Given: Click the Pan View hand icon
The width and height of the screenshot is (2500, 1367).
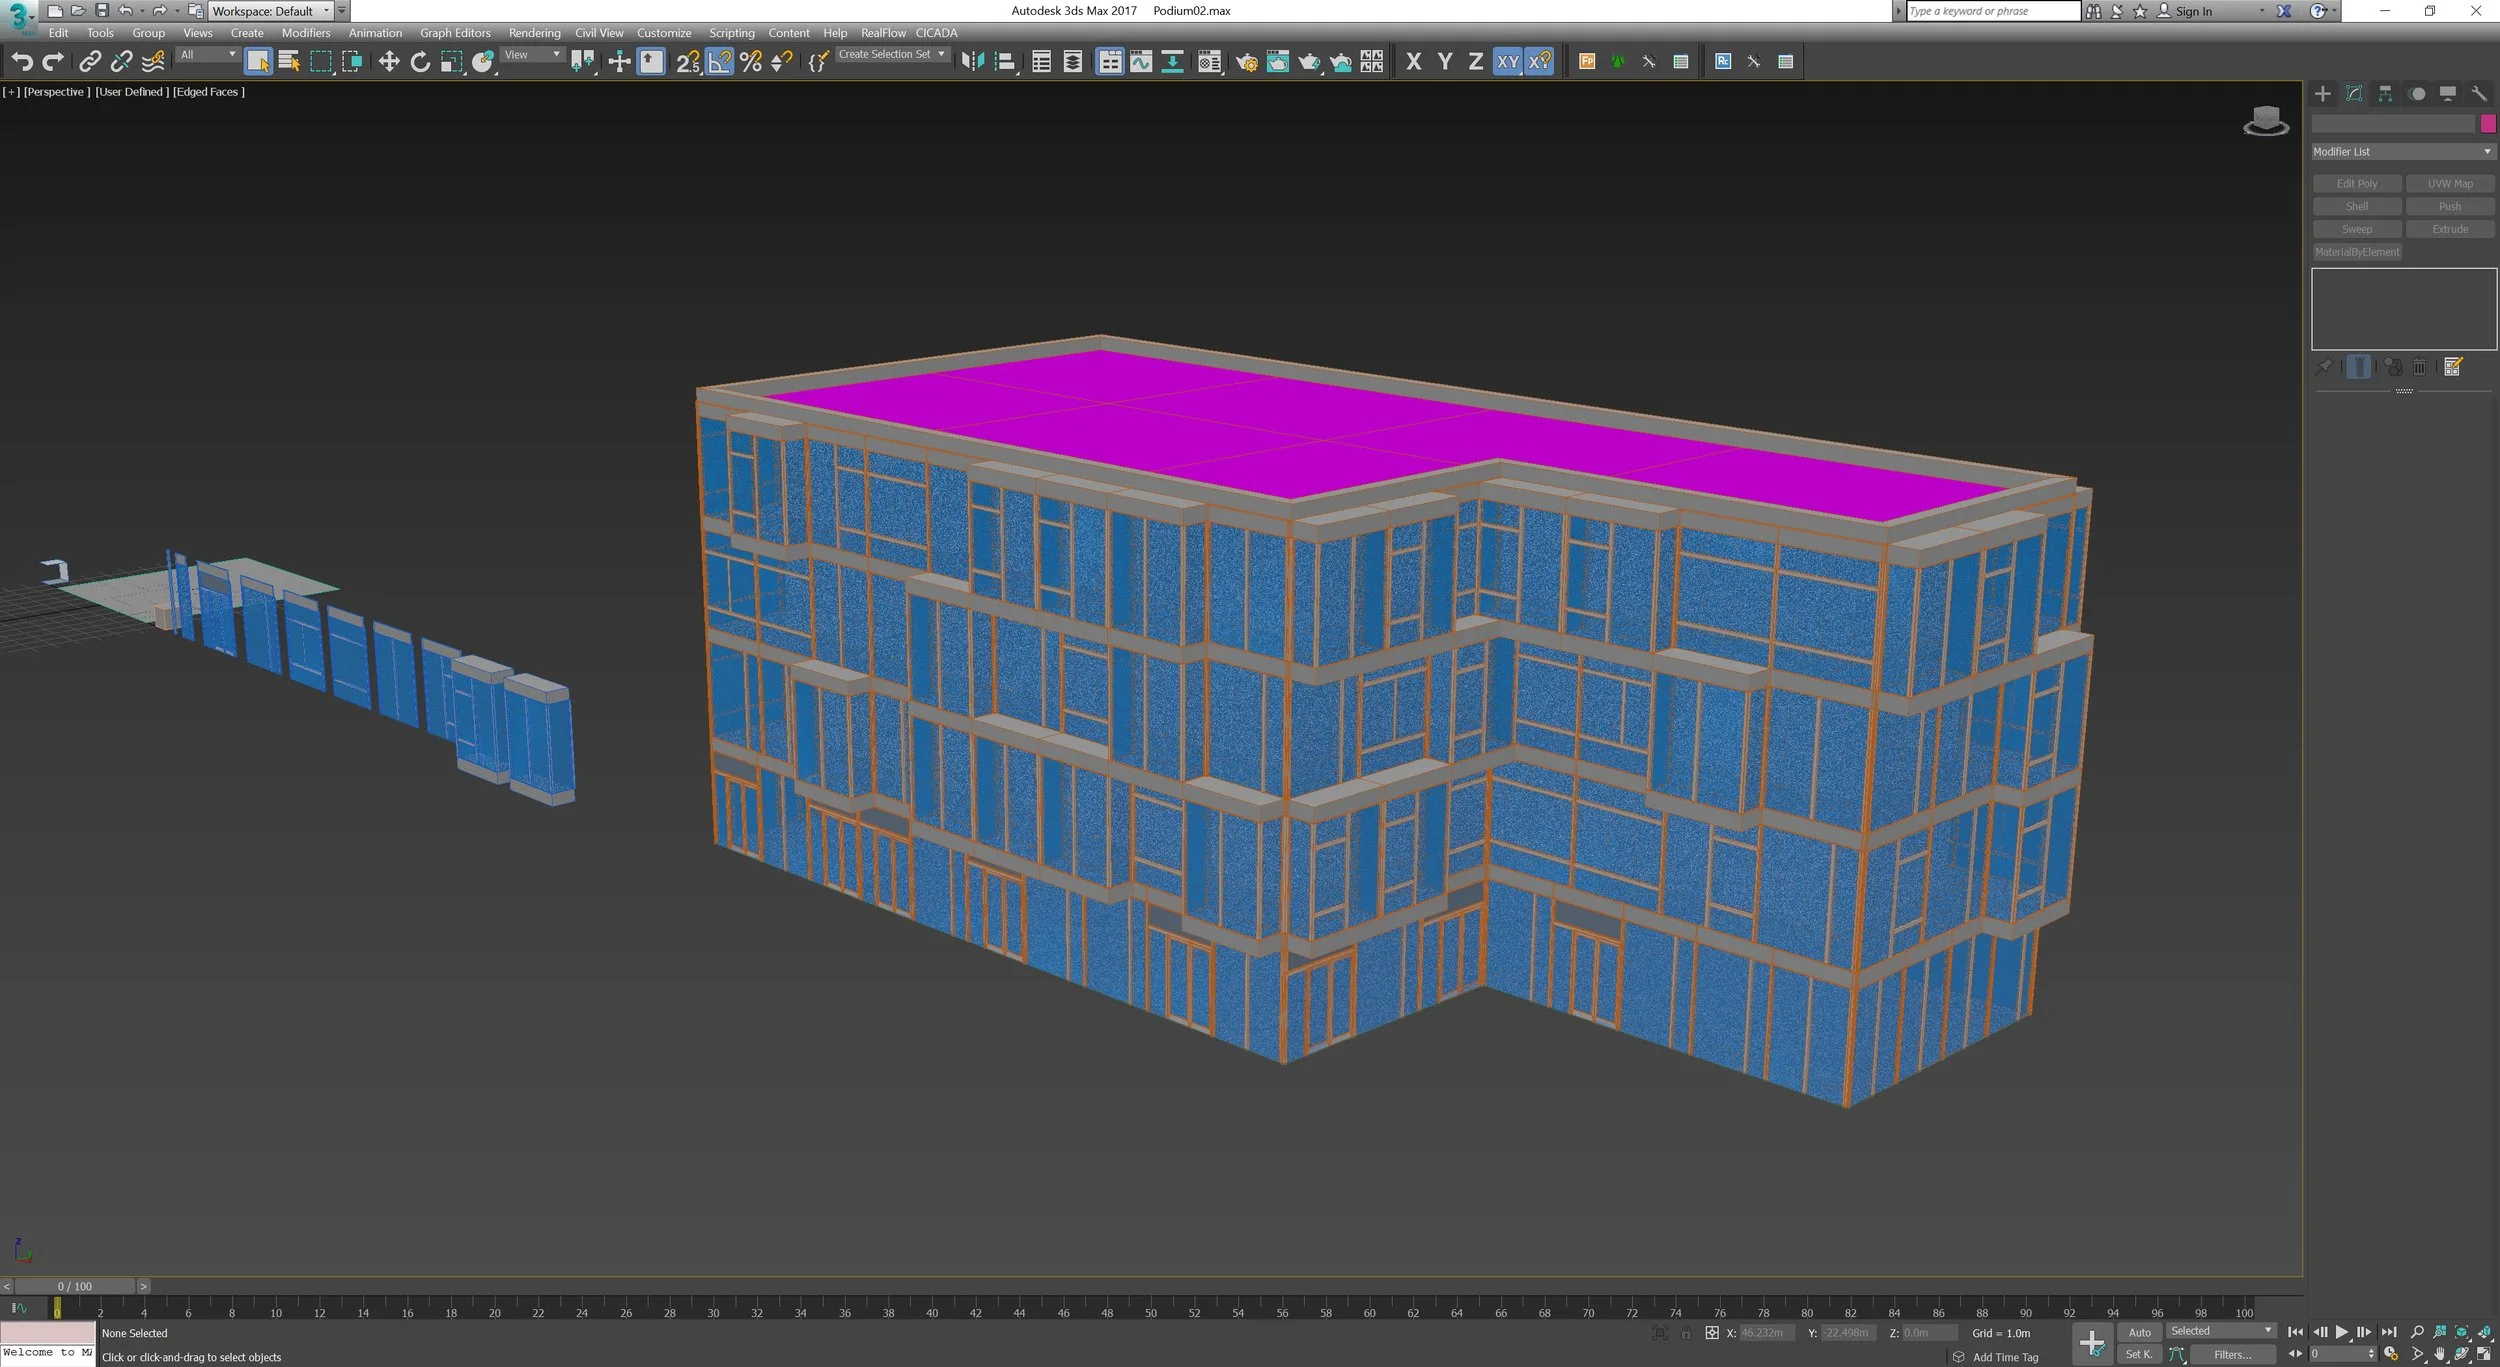Looking at the screenshot, I should click(x=2439, y=1354).
